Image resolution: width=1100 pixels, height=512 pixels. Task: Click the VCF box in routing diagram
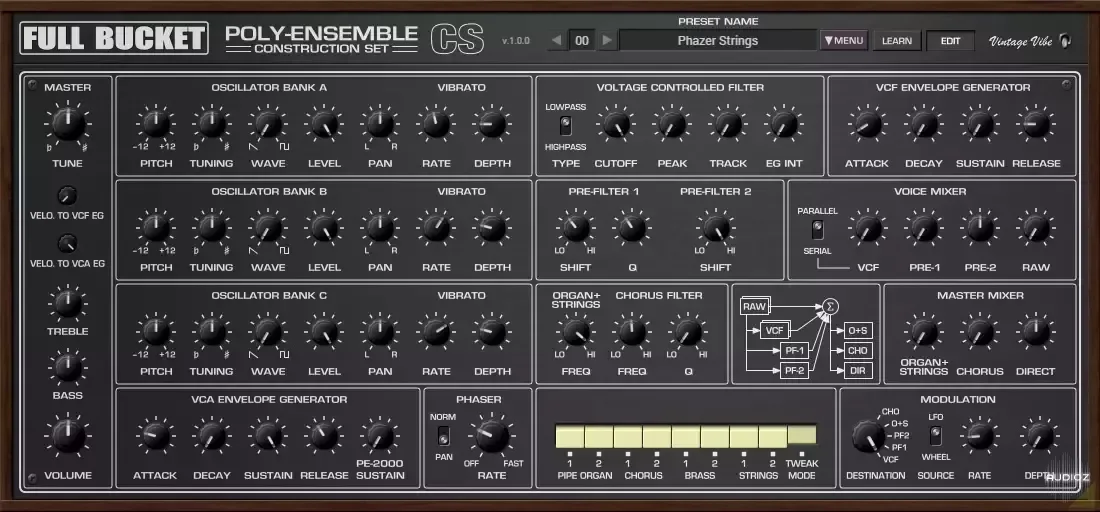[774, 330]
